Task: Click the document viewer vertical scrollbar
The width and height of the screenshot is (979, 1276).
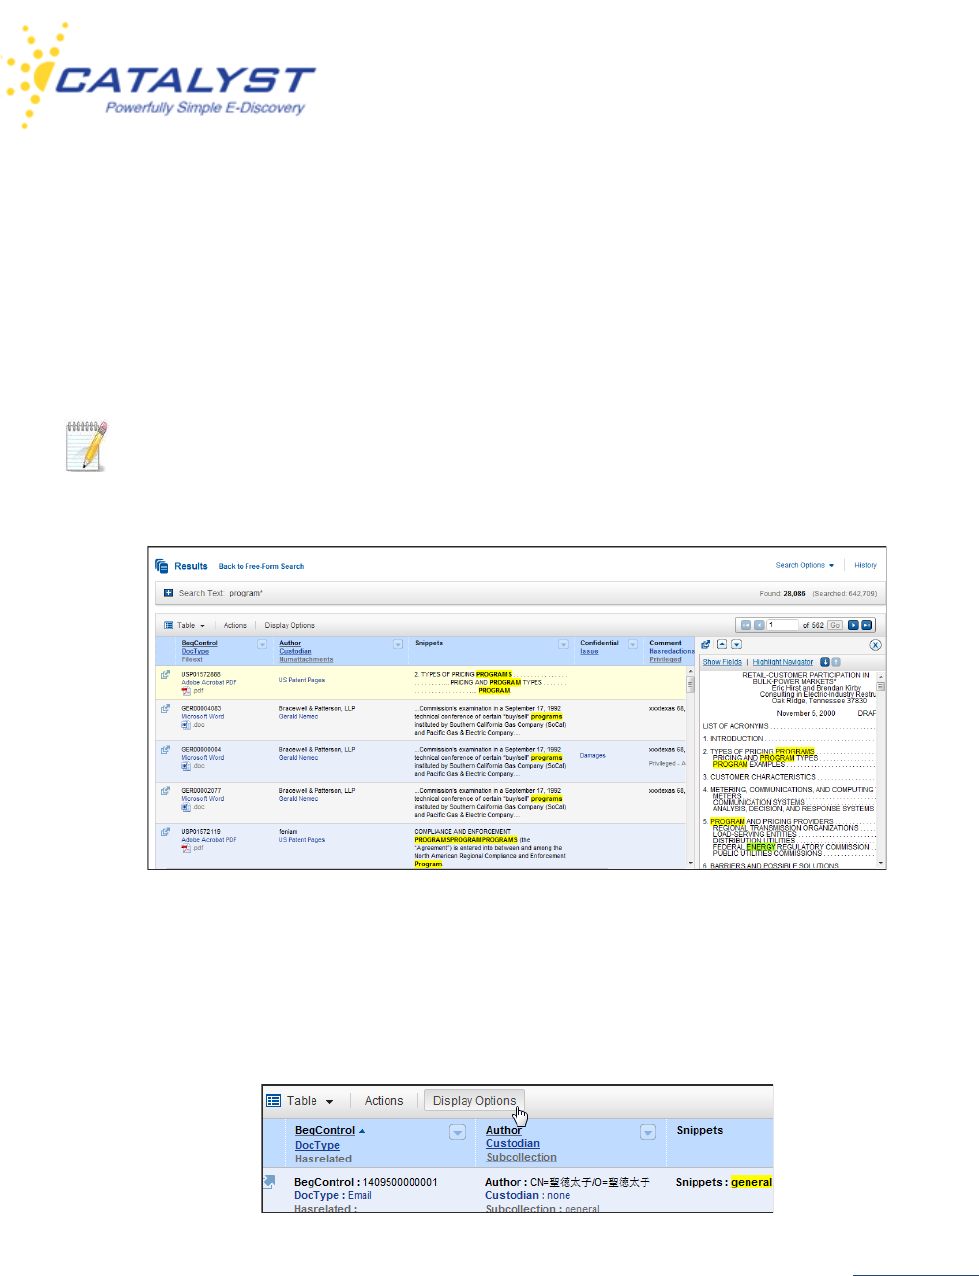Action: [881, 768]
